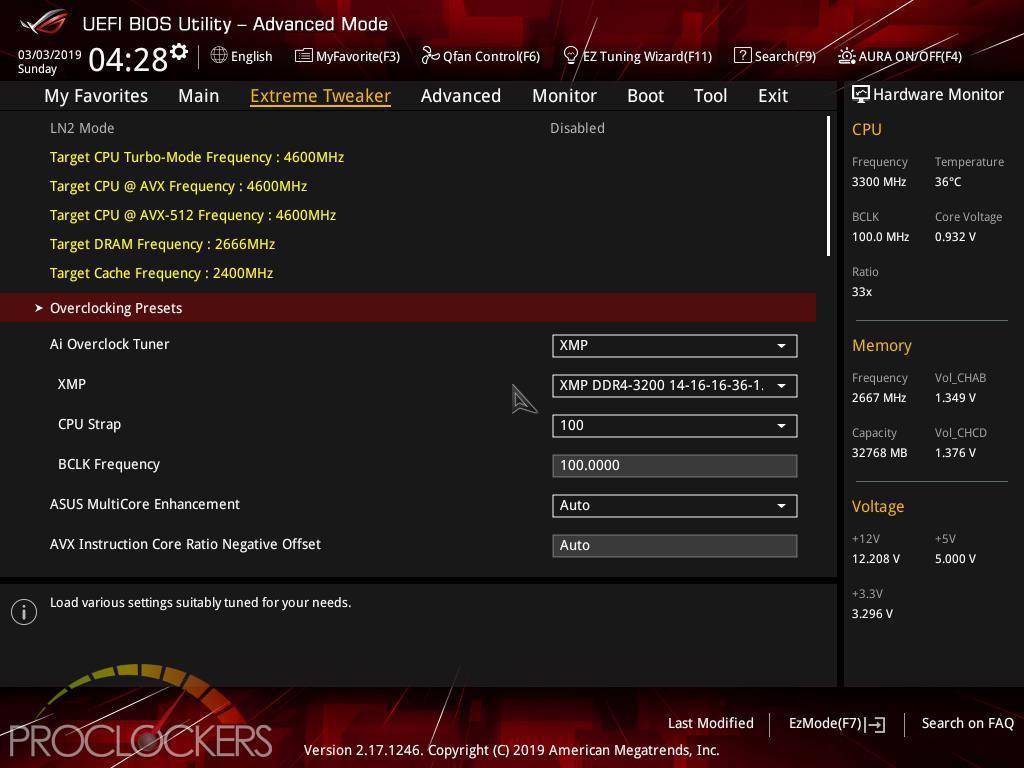Screen dimensions: 1024x768
Task: Open the Tool tab
Action: pos(710,96)
